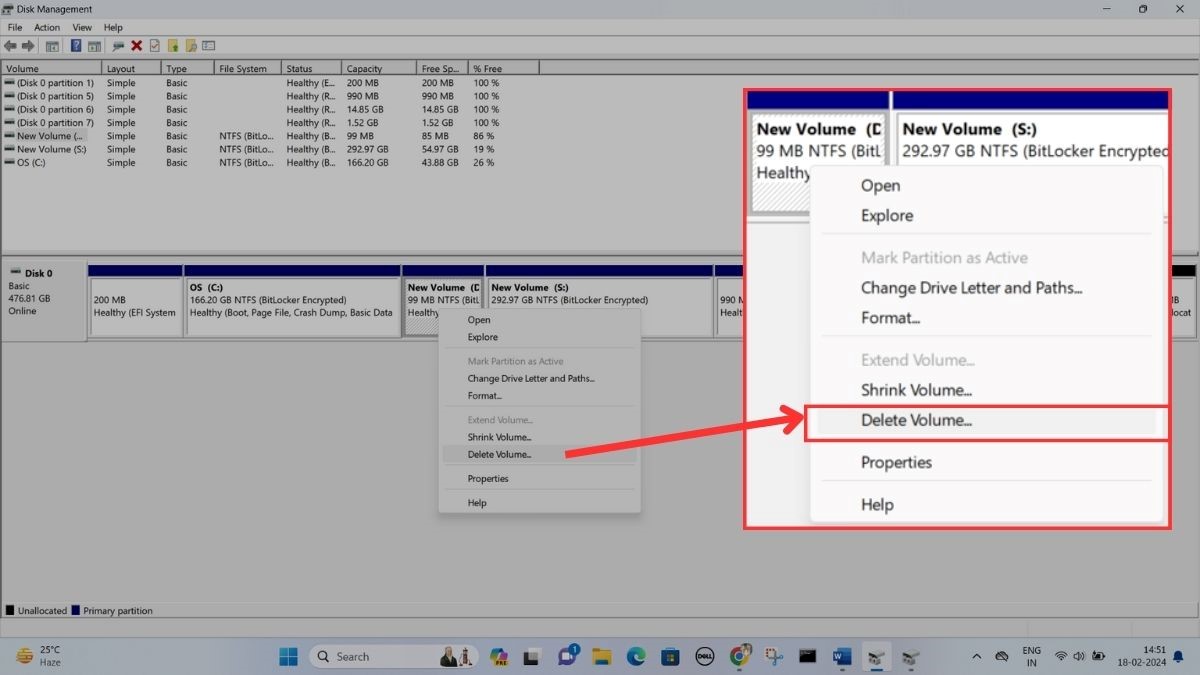The height and width of the screenshot is (675, 1200).
Task: Click the folder-with-magnifier toolbar icon
Action: [x=192, y=45]
